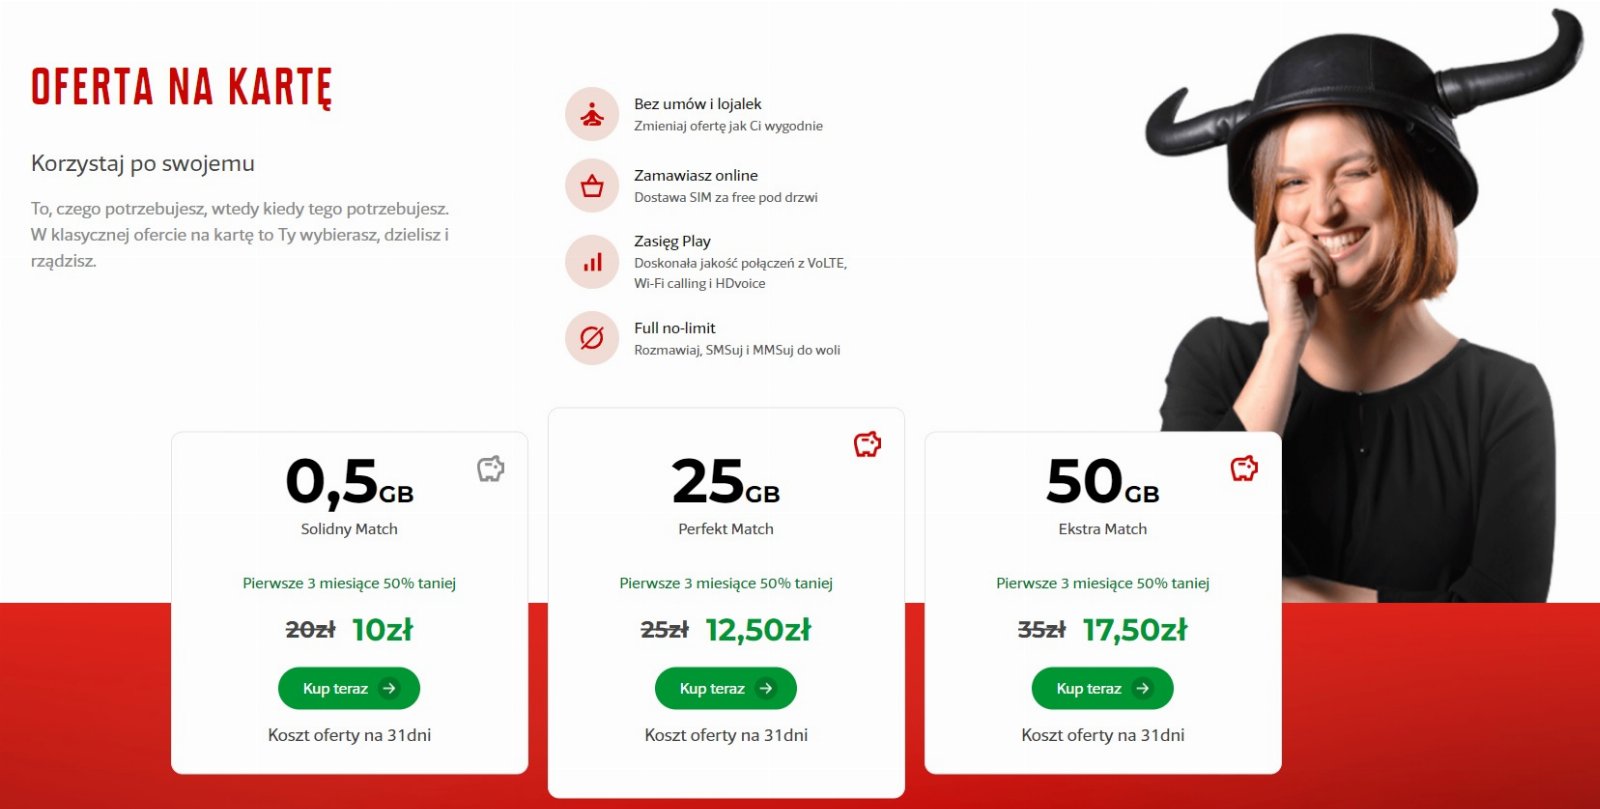
Task: Click the grey piggy bank on 0,5GB card
Action: 490,468
